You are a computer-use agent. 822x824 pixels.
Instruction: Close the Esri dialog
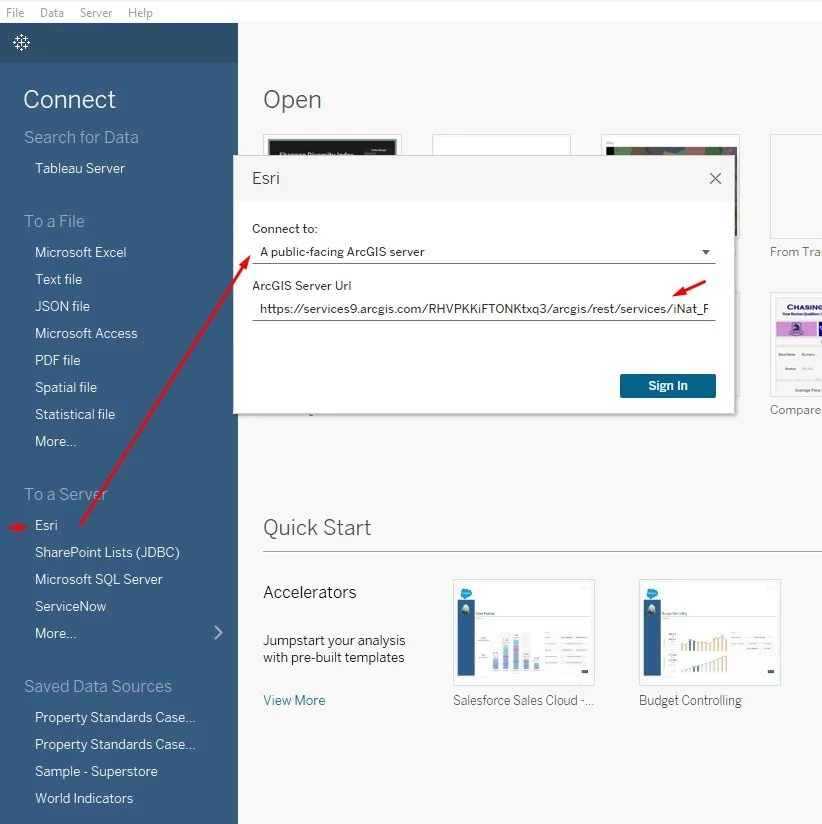pyautogui.click(x=715, y=179)
